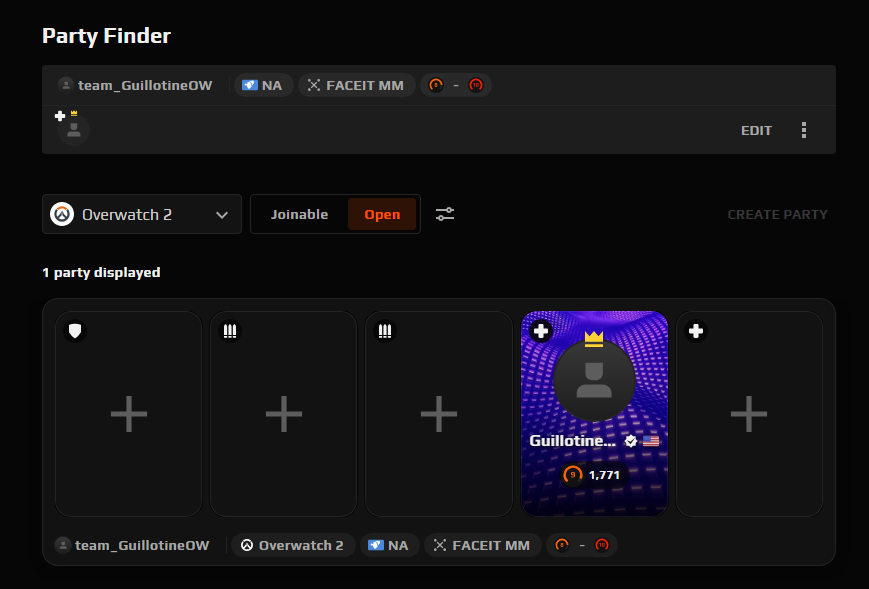Screen dimensions: 869x589
Task: Click support cross icon on Guillotine card
Action: [540, 331]
